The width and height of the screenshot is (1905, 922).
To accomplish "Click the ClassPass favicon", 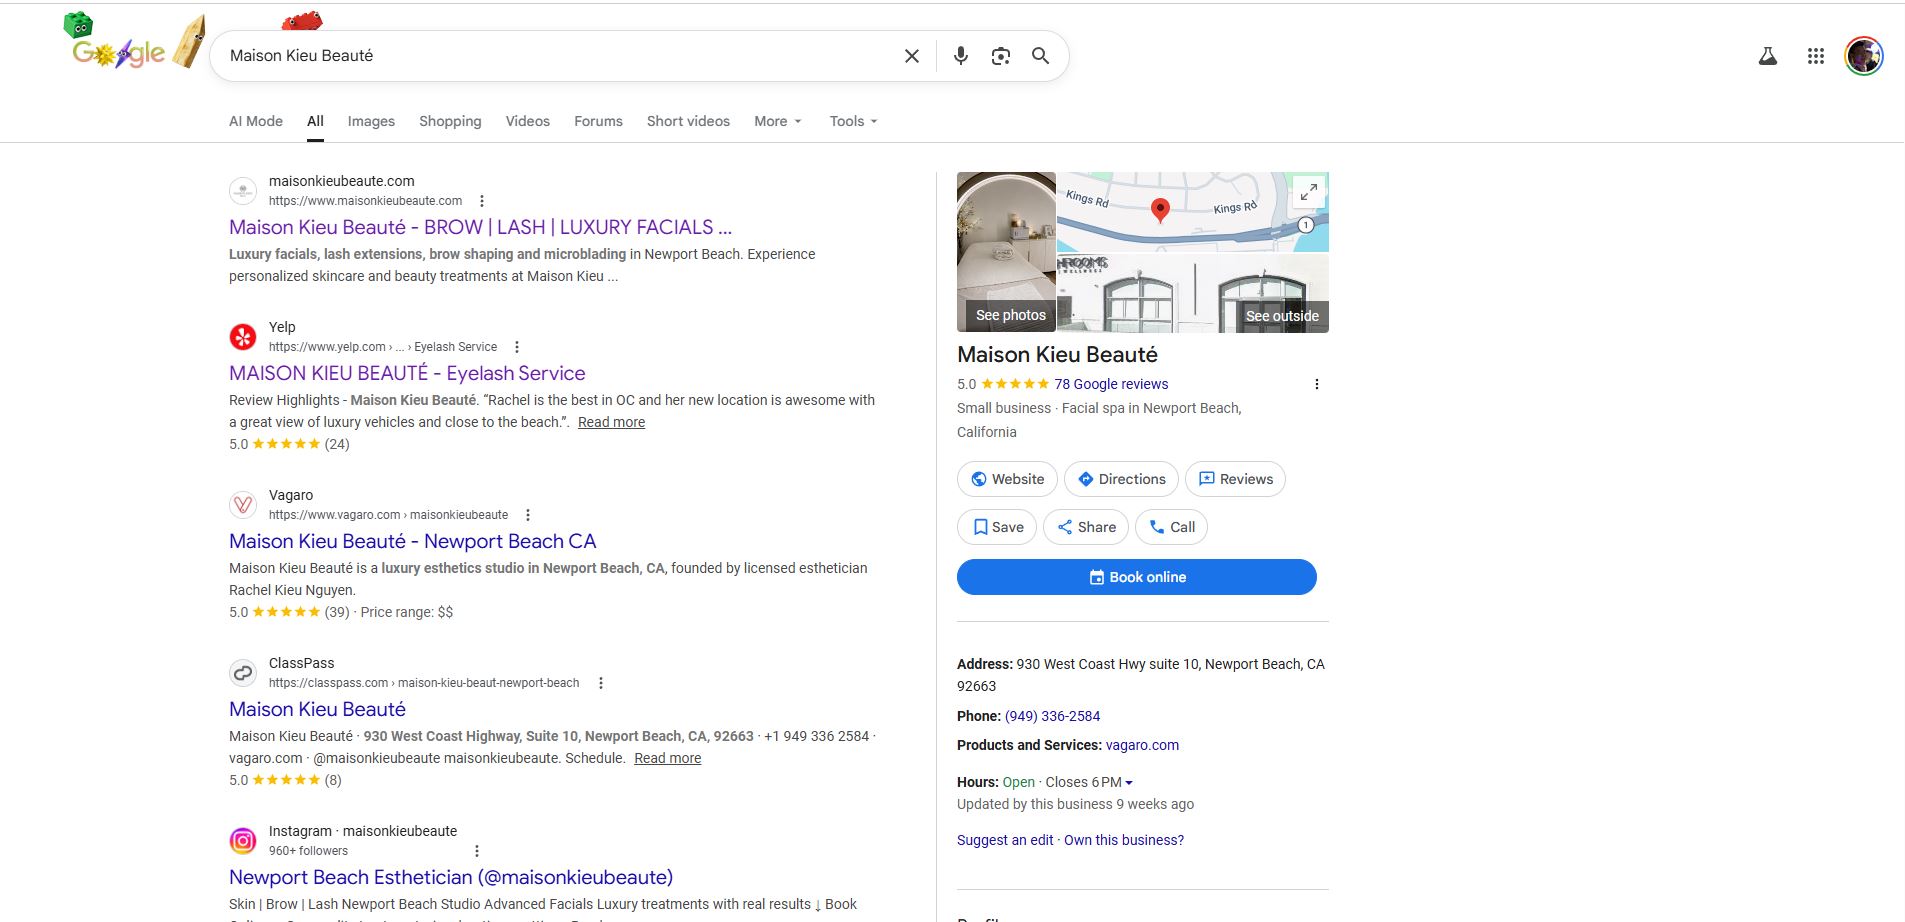I will point(243,673).
